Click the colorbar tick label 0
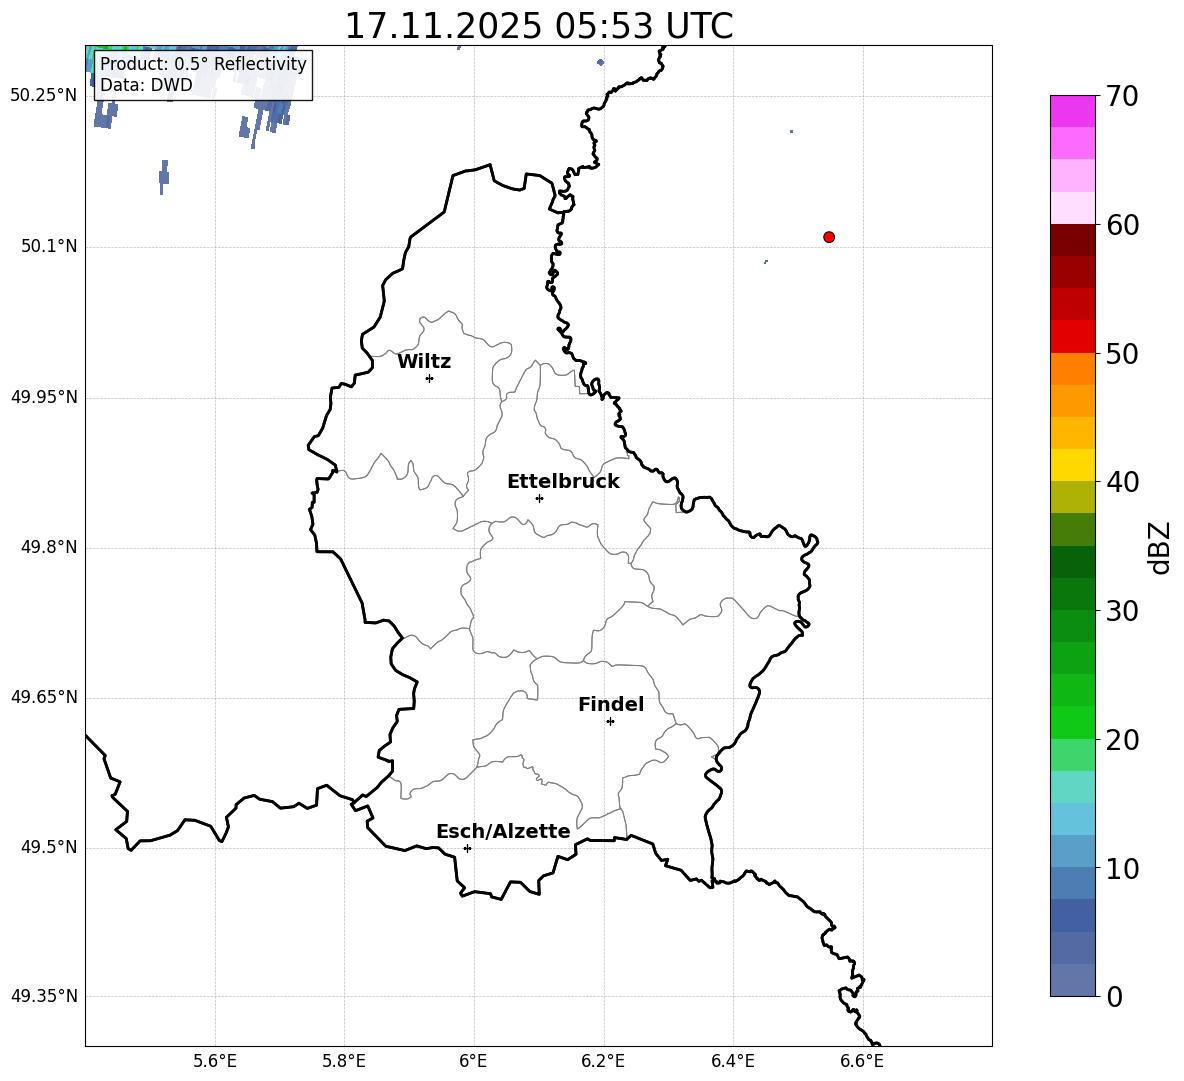 (x=1114, y=996)
